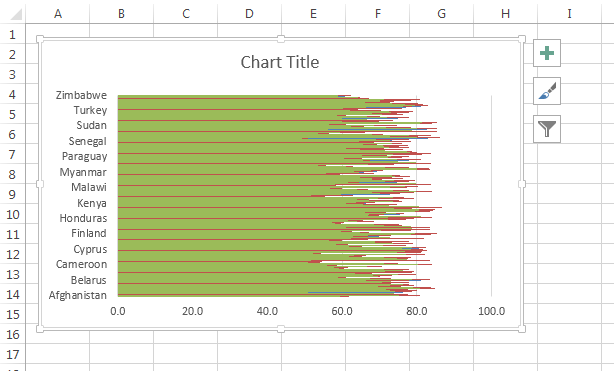
Task: Click the Cameroon axis label
Action: pos(81,264)
